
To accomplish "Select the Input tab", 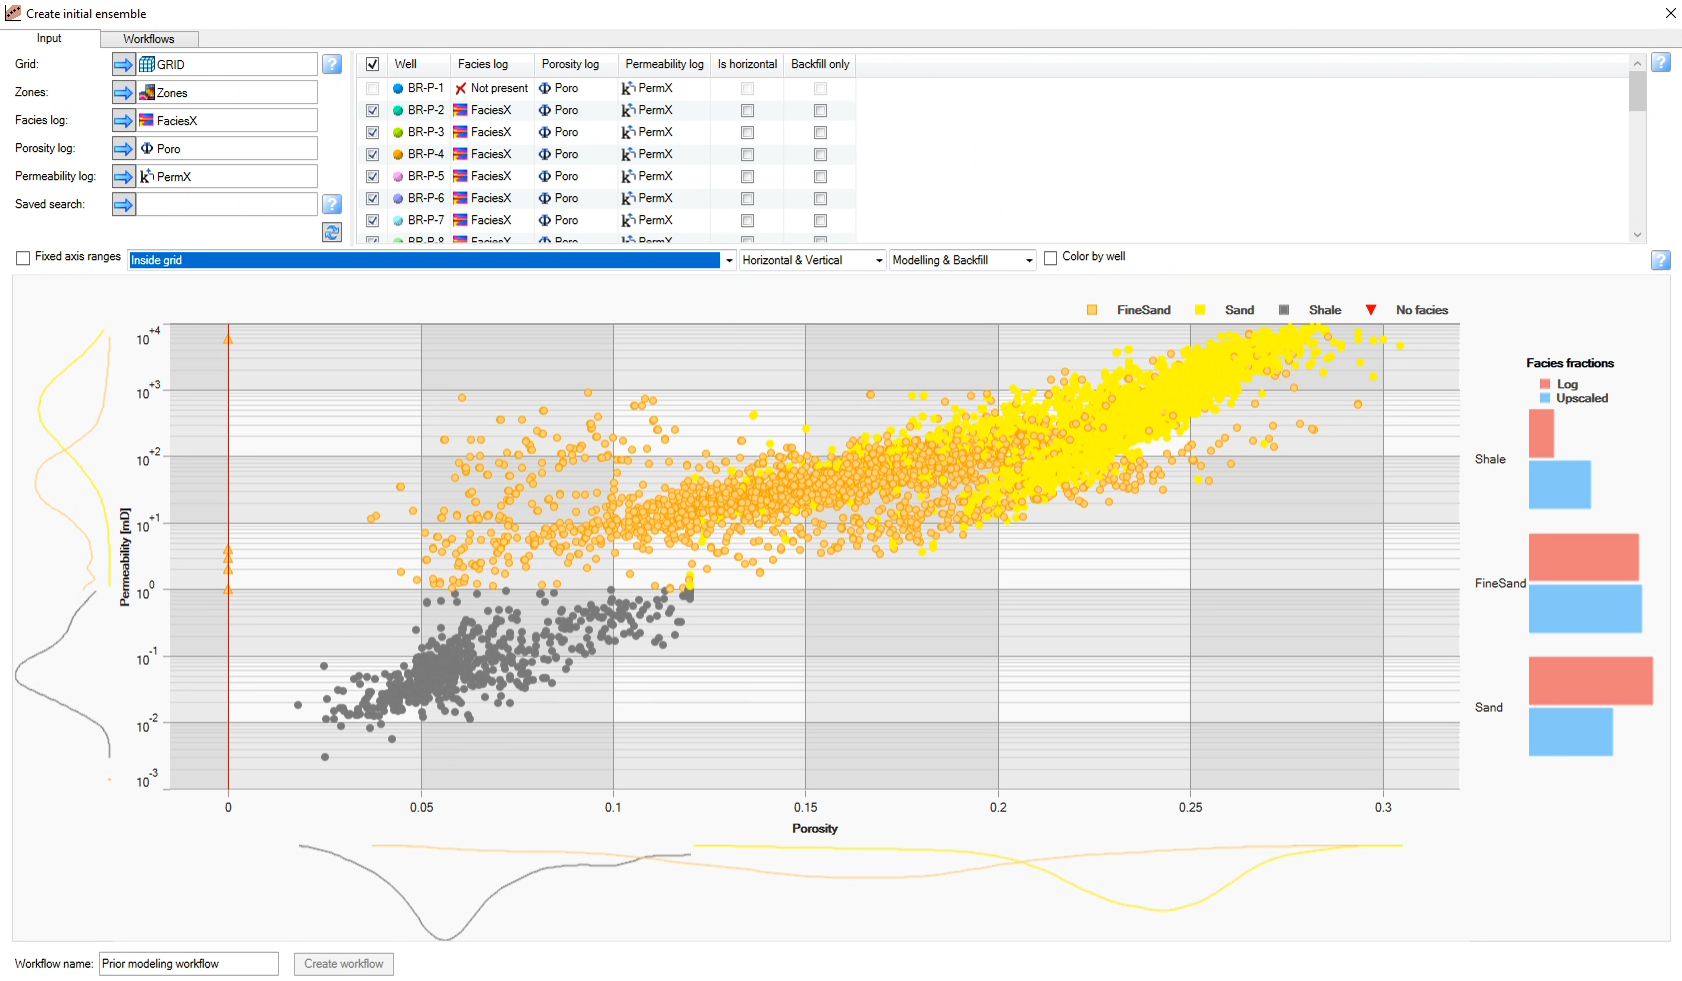I will coord(49,38).
